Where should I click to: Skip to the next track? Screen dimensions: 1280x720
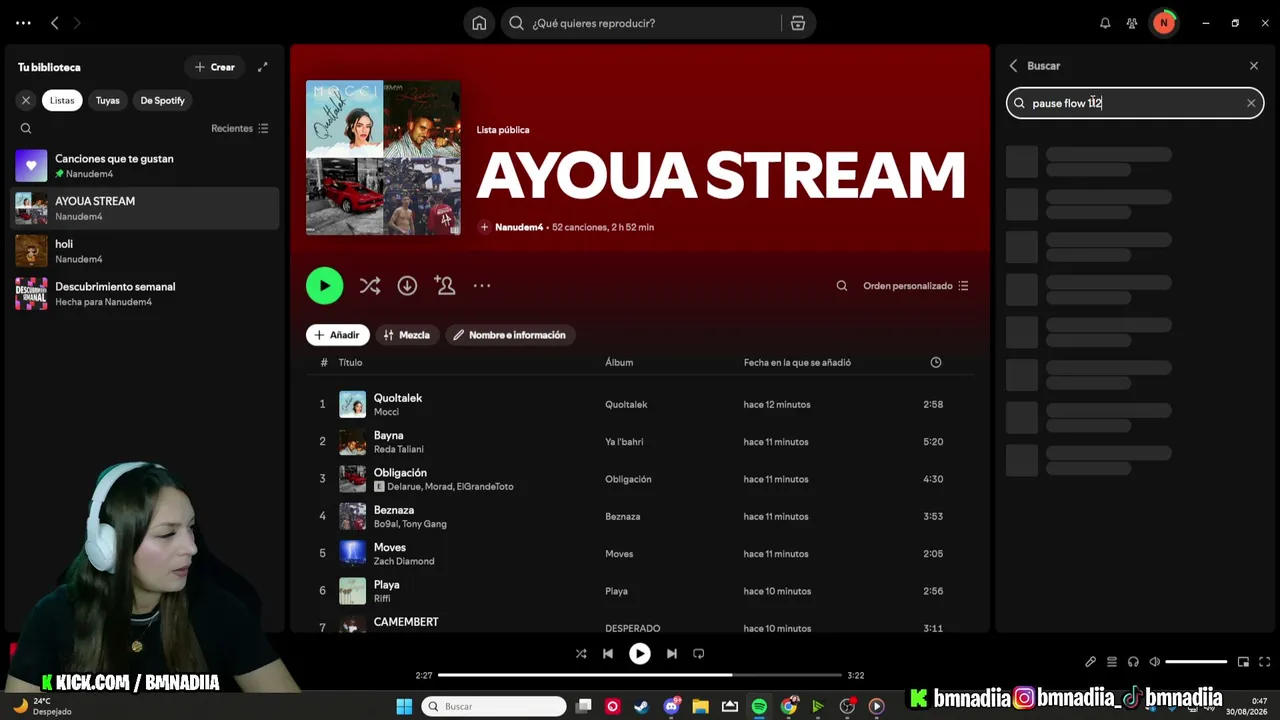tap(672, 654)
